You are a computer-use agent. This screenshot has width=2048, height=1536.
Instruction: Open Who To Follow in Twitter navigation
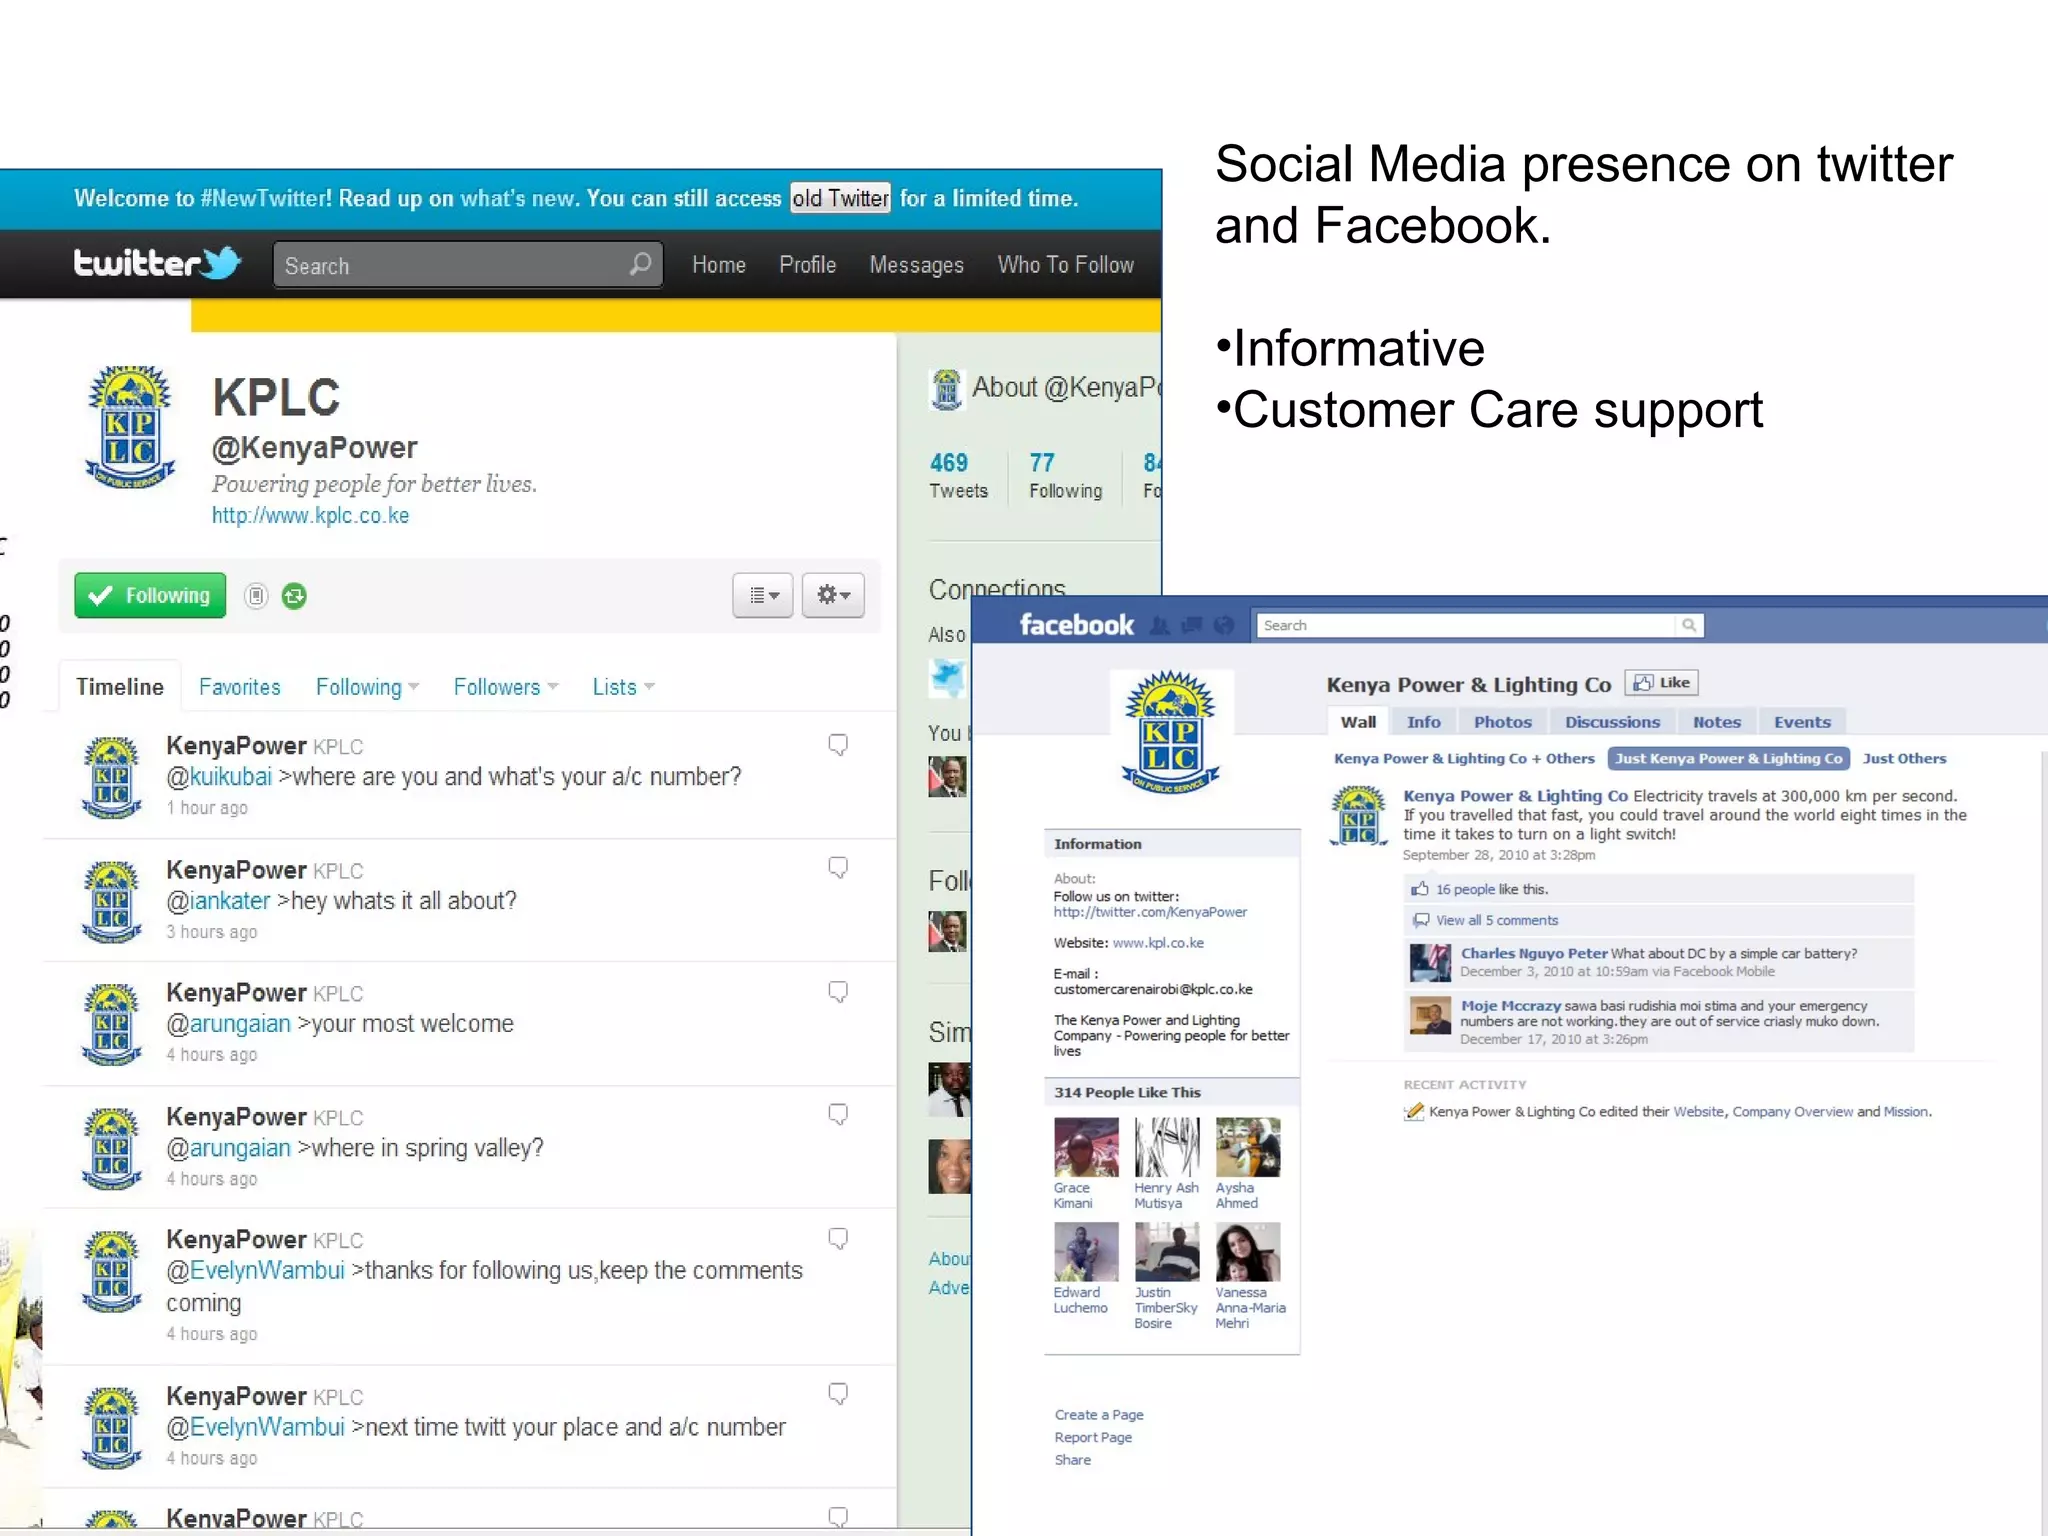coord(1065,265)
